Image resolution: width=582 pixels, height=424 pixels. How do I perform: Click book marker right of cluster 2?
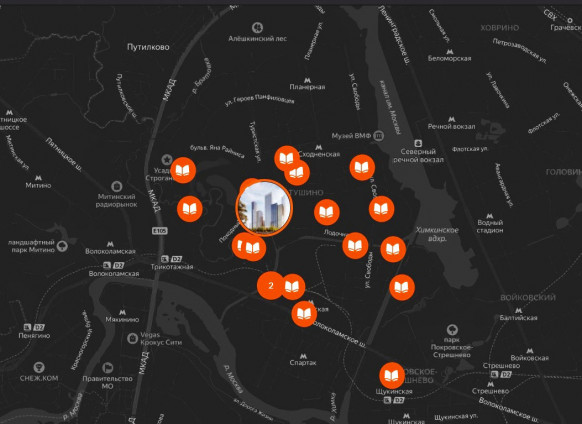(292, 287)
